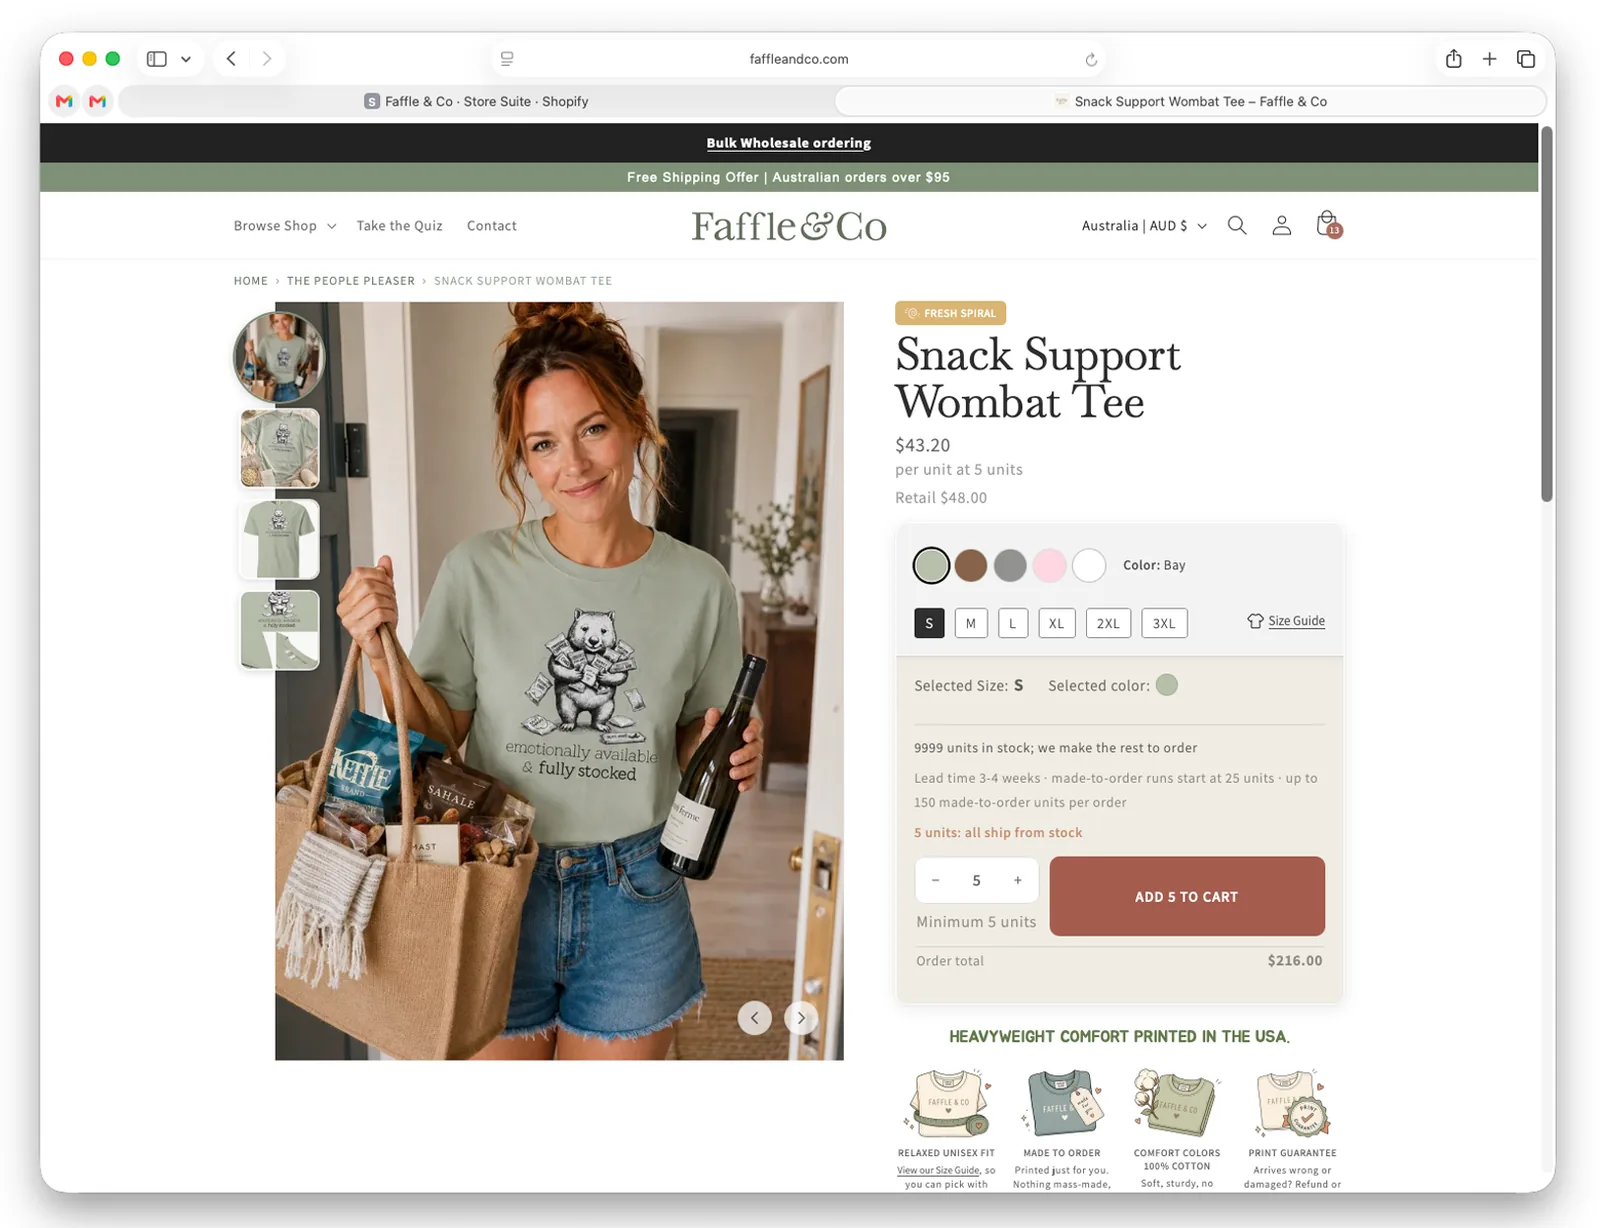Screen dimensions: 1600x1228
Task: Decrease quantity with minus button
Action: [x=936, y=880]
